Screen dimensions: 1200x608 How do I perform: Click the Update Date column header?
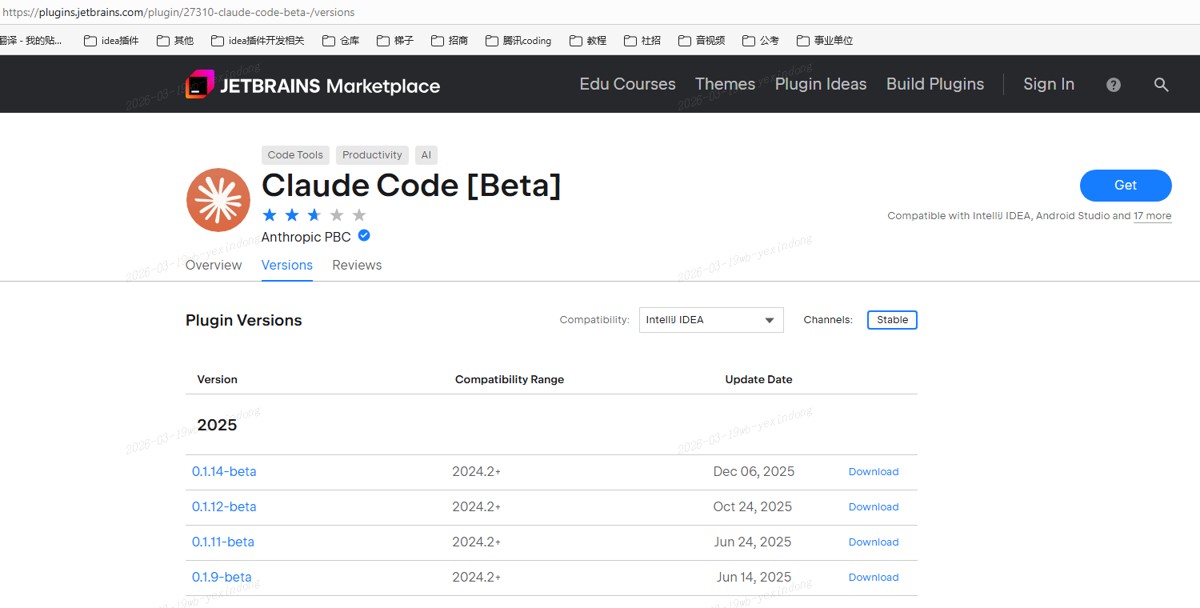(758, 380)
